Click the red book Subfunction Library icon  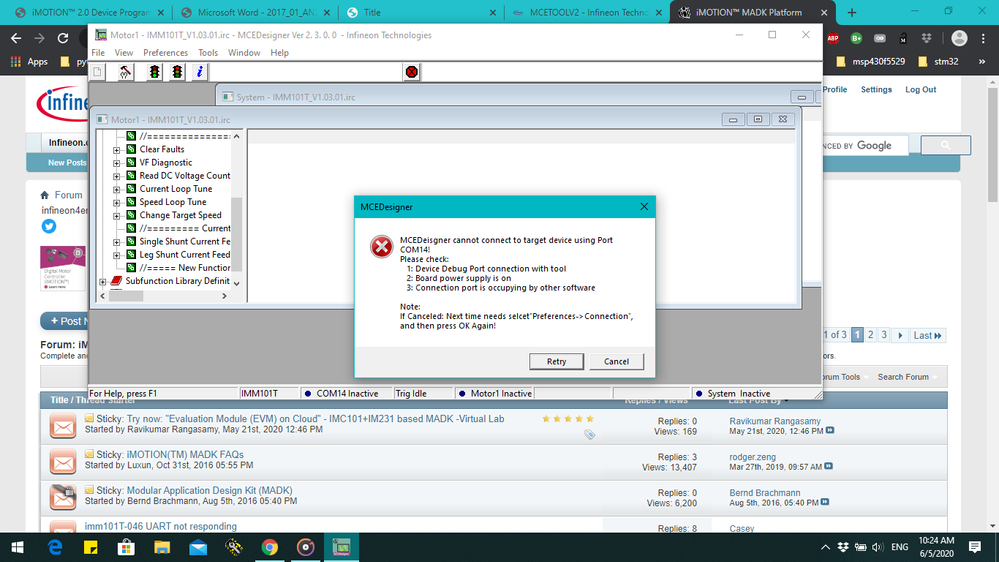(116, 281)
